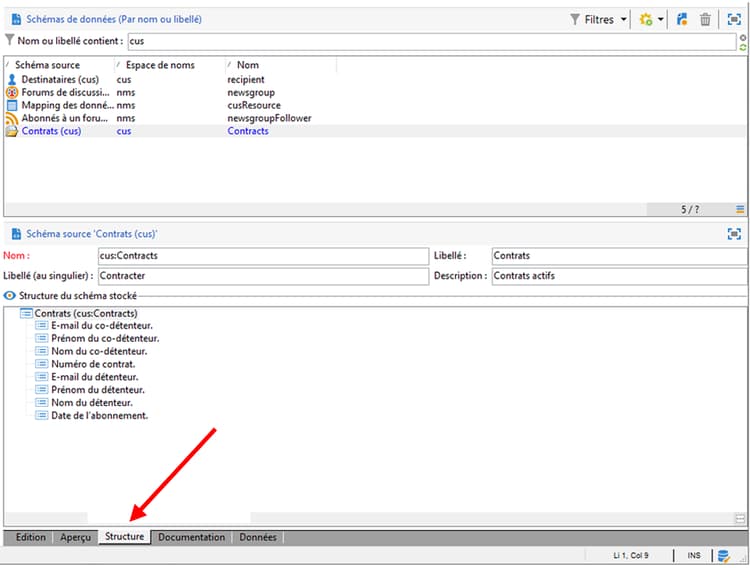750x568 pixels.
Task: Click the root Contrats tree node icon
Action: click(x=26, y=313)
